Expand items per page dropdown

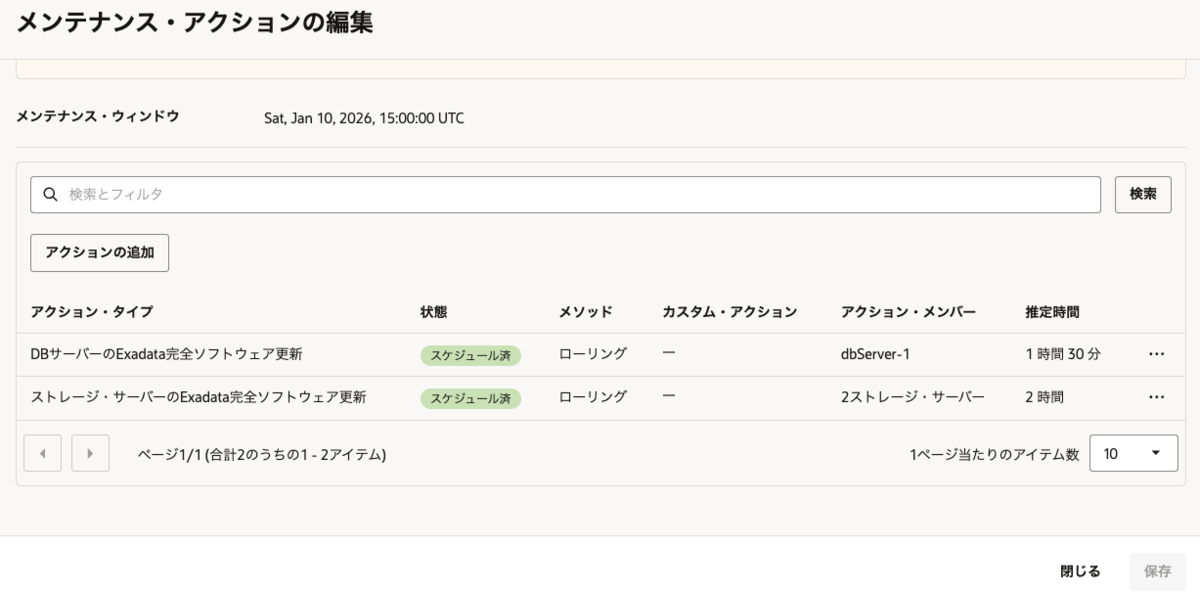pyautogui.click(x=1133, y=453)
